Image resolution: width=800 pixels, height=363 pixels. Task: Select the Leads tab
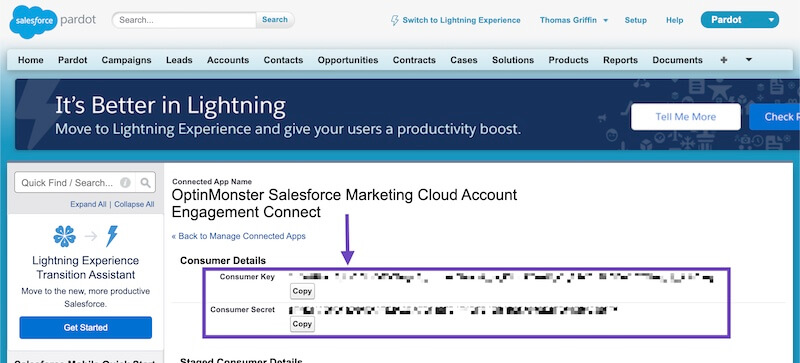(x=179, y=60)
